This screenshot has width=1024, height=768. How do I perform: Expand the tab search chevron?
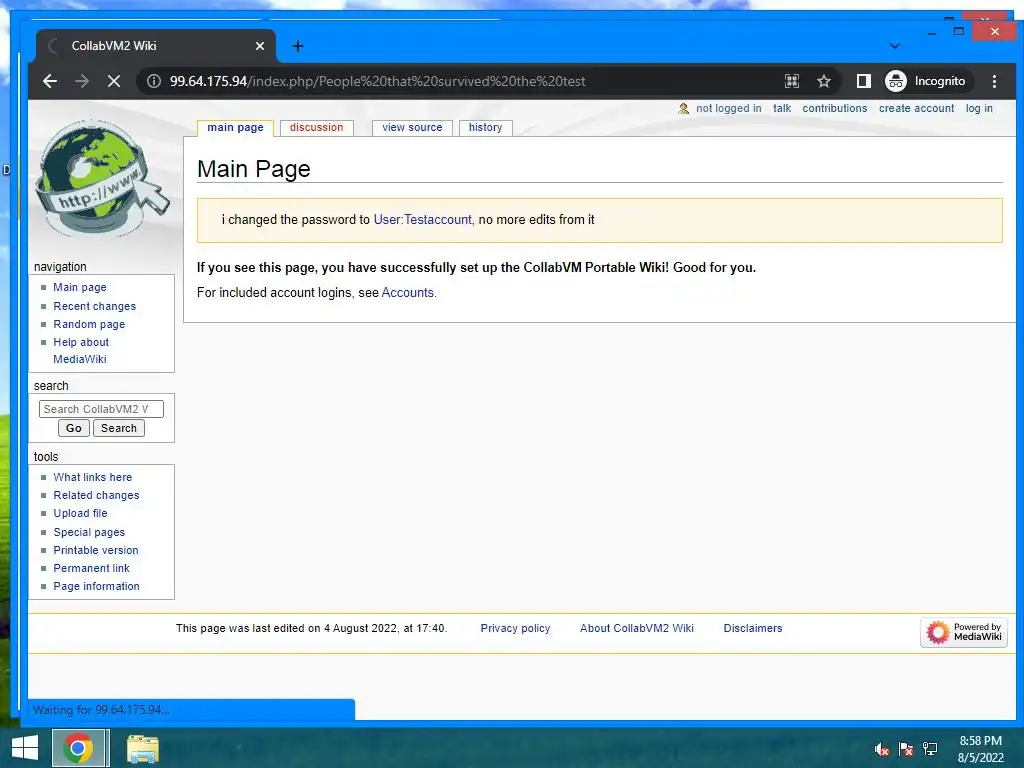(895, 46)
